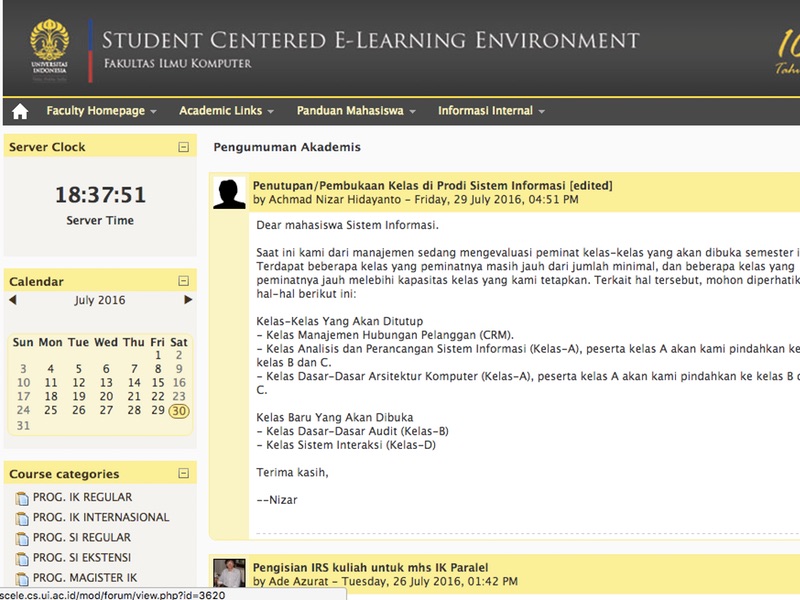Screen dimensions: 800x600
Task: Select day 15 in the calendar
Action: pyautogui.click(x=158, y=383)
